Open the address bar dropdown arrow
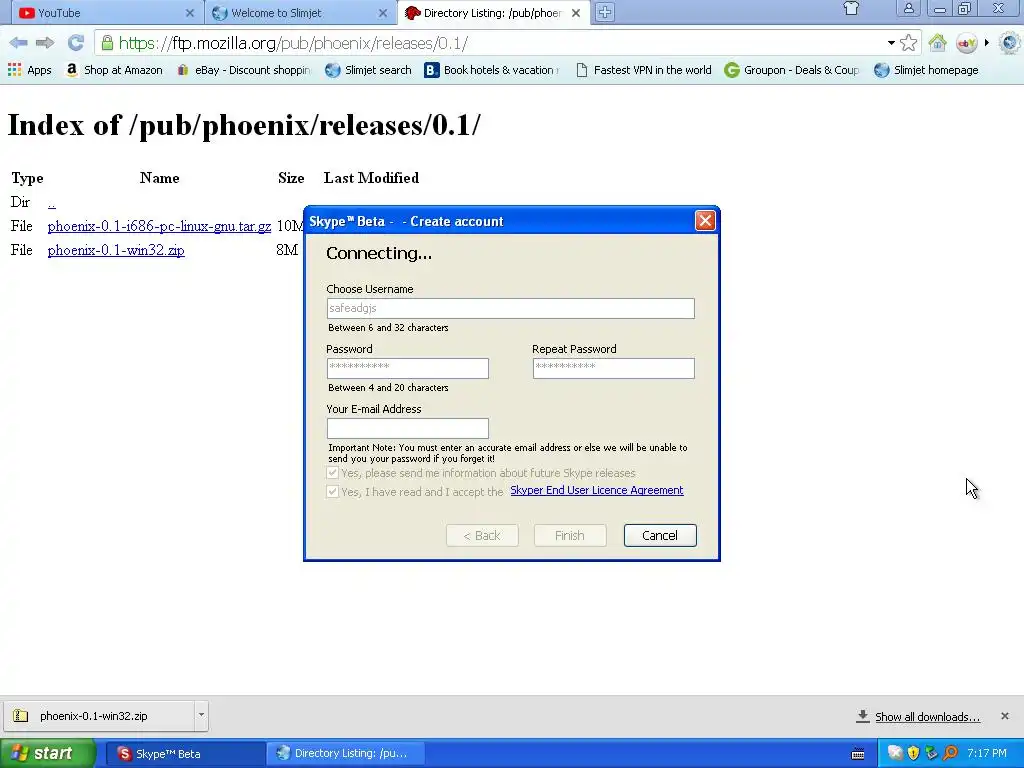This screenshot has height=768, width=1024. pyautogui.click(x=891, y=43)
